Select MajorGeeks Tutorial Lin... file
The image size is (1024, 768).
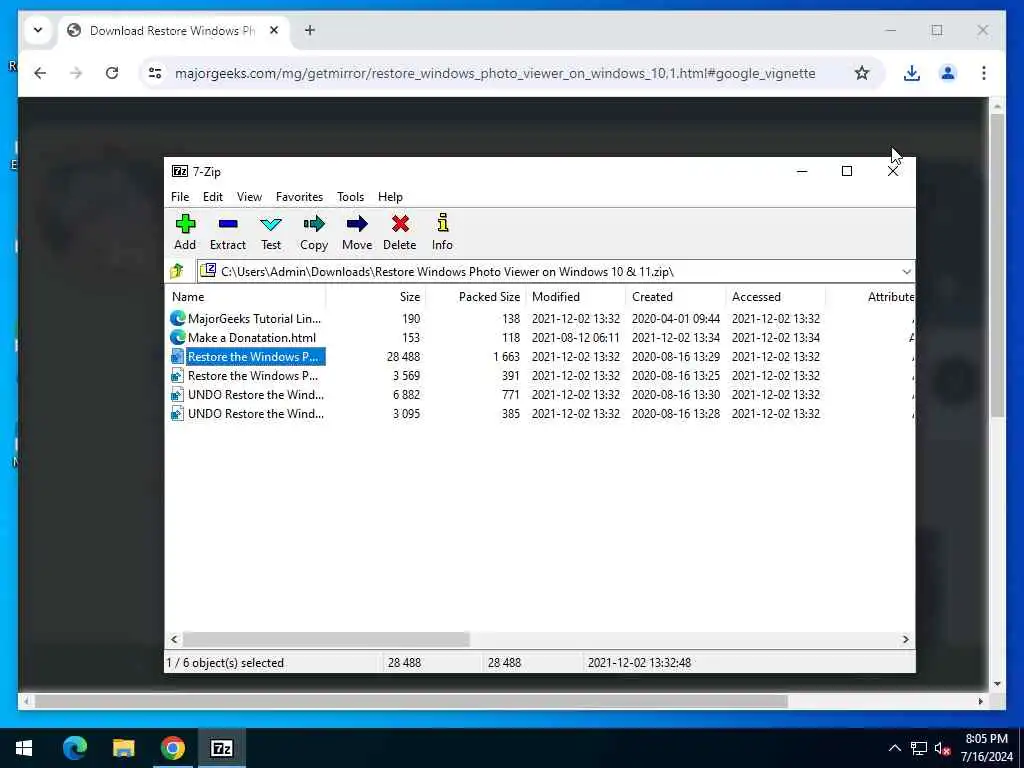coord(254,319)
